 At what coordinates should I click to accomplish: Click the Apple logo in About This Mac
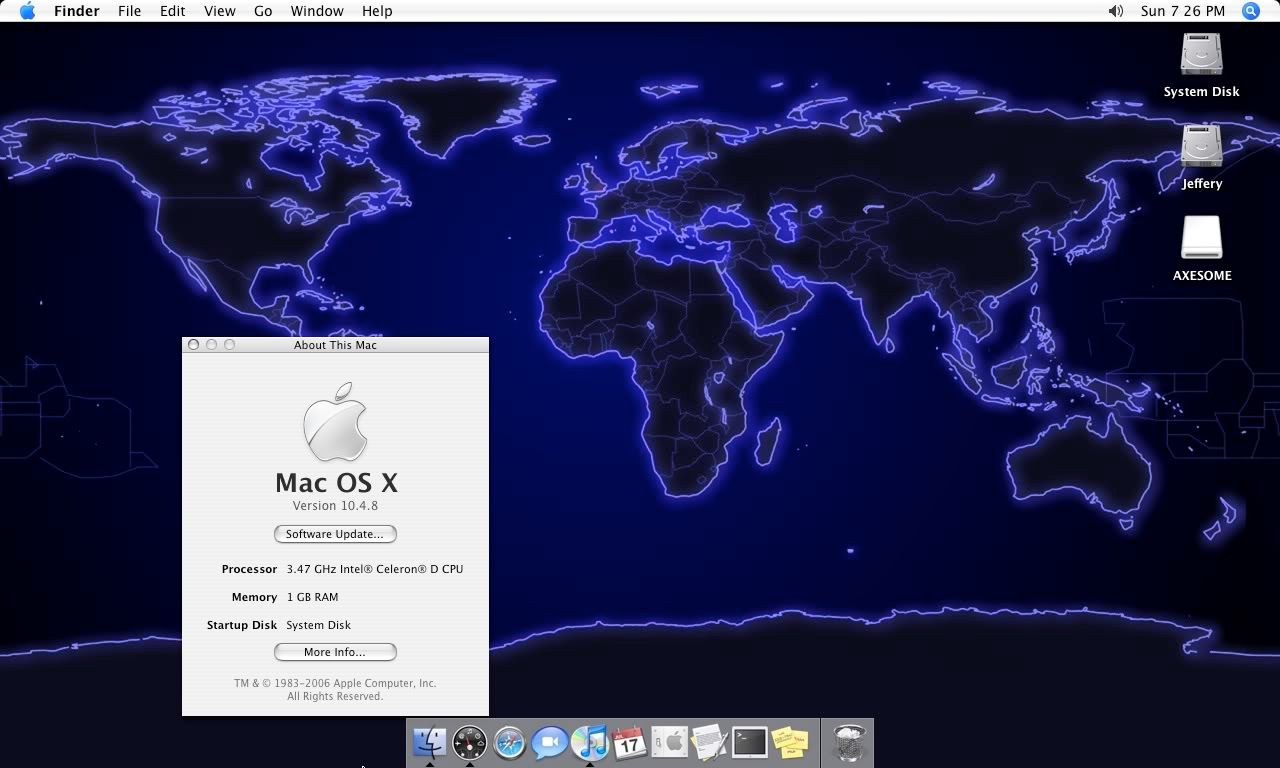tap(335, 421)
